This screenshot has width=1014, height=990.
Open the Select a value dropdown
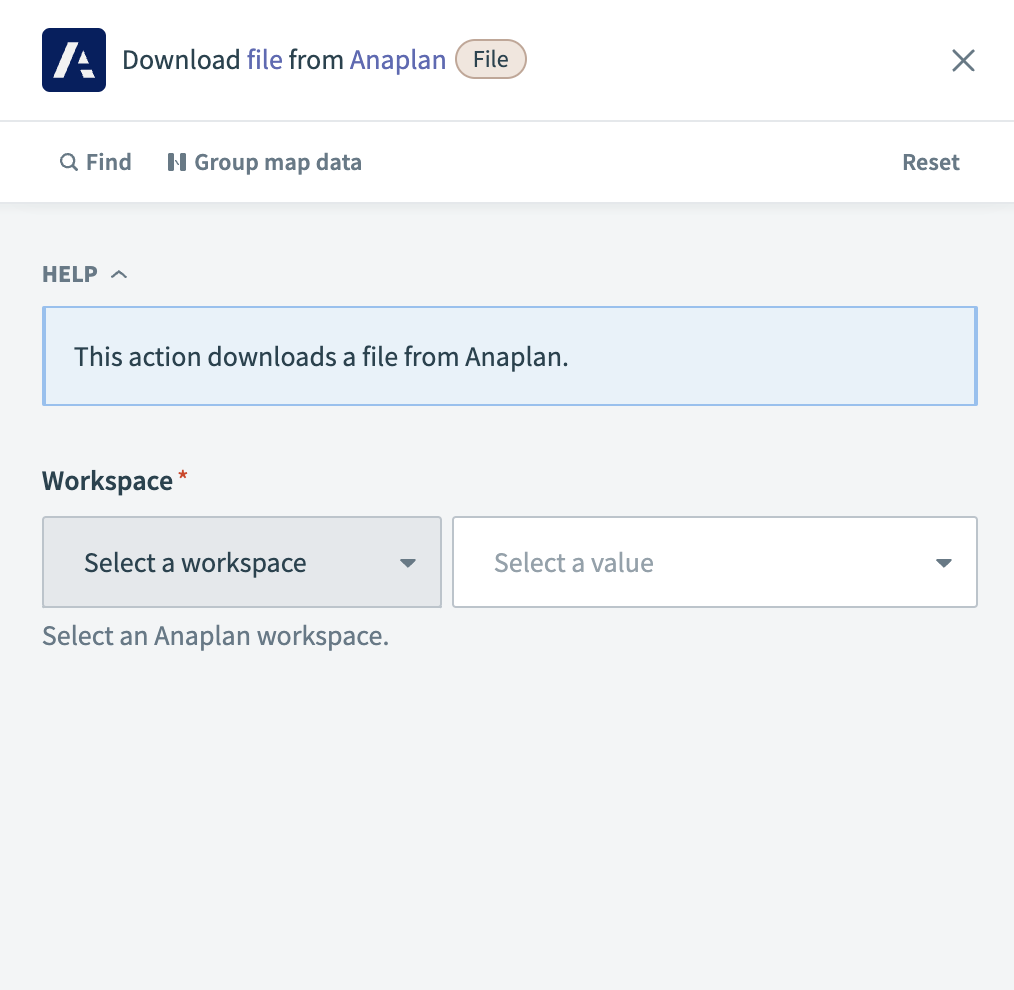click(x=714, y=562)
